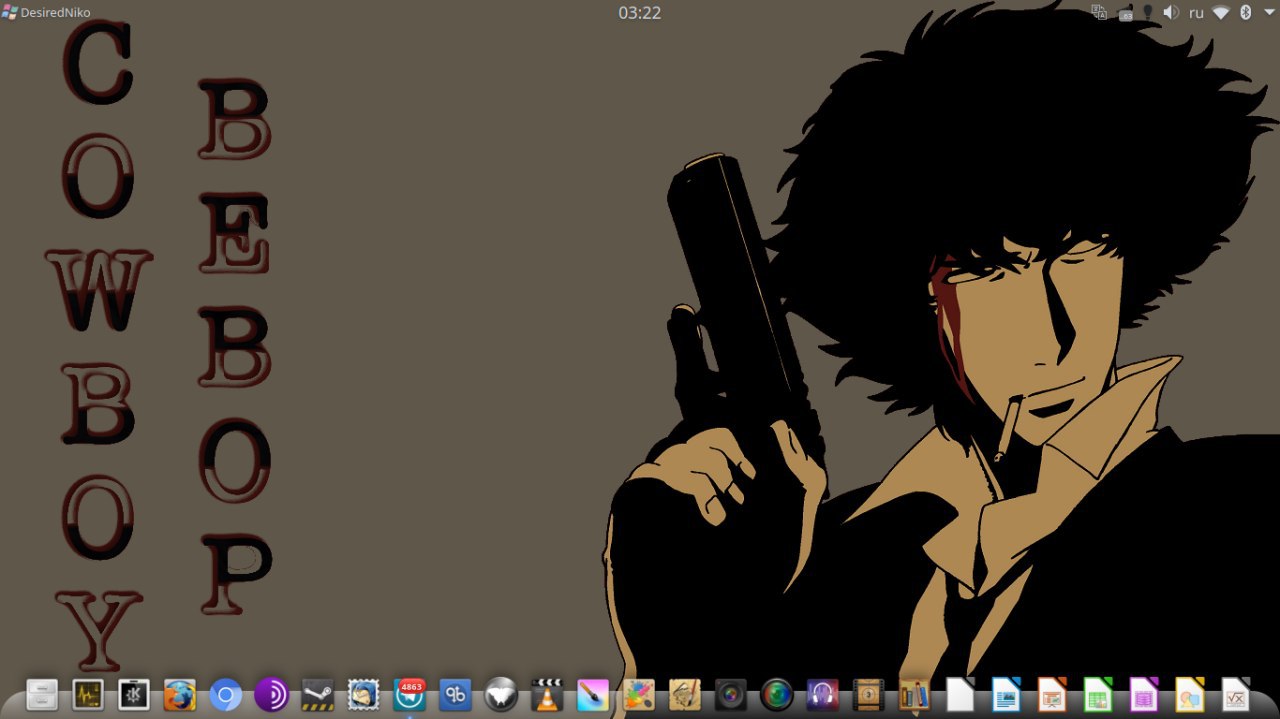The image size is (1280, 719).
Task: Open the round lens webcam app
Action: pos(777,694)
